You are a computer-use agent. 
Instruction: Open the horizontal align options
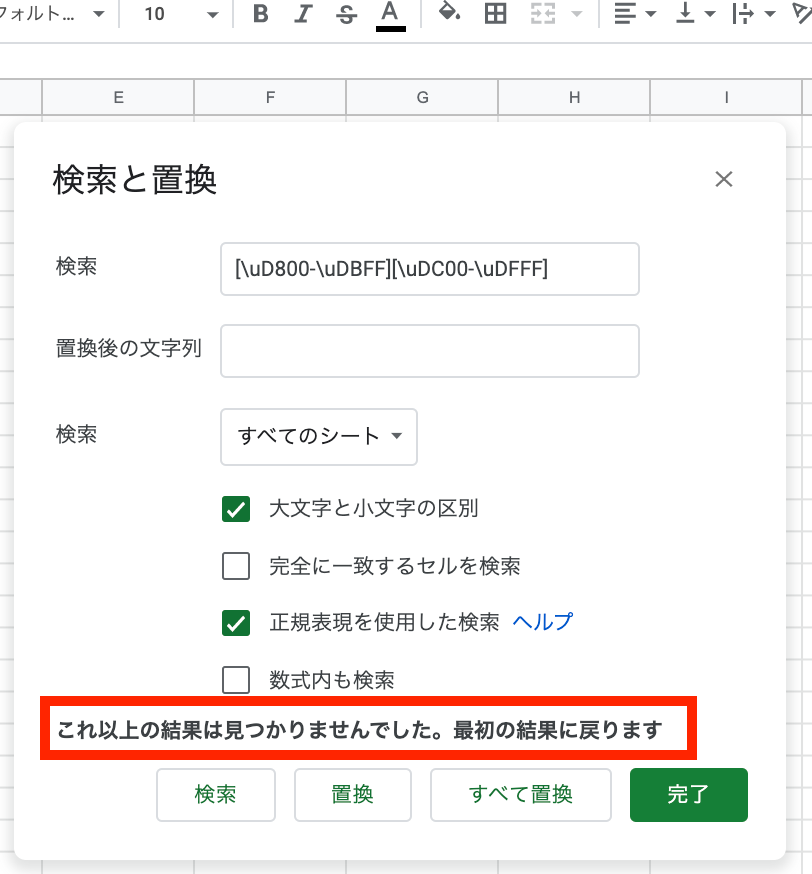(635, 15)
